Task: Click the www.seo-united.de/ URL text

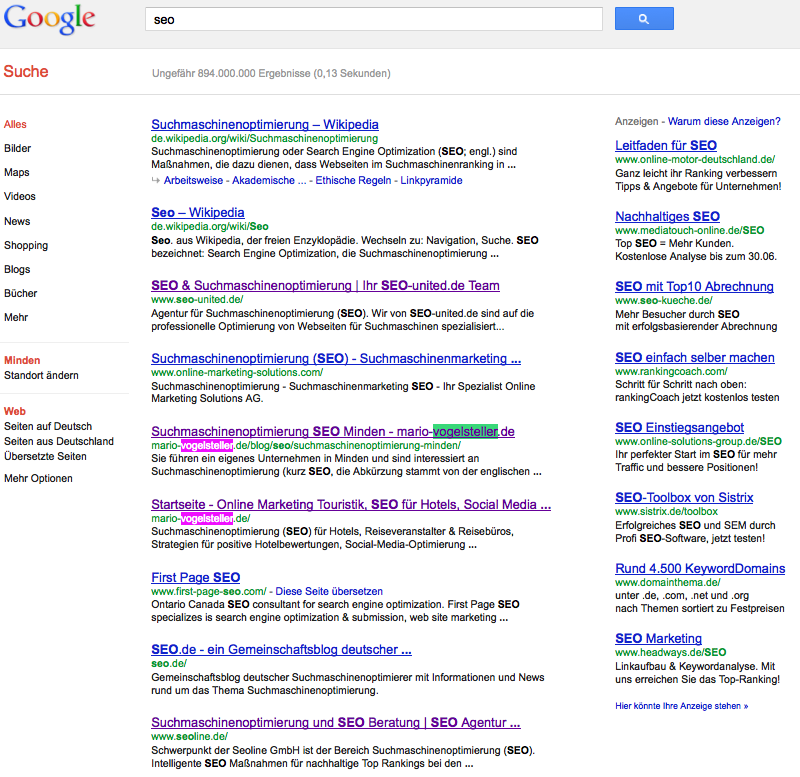Action: [197, 299]
